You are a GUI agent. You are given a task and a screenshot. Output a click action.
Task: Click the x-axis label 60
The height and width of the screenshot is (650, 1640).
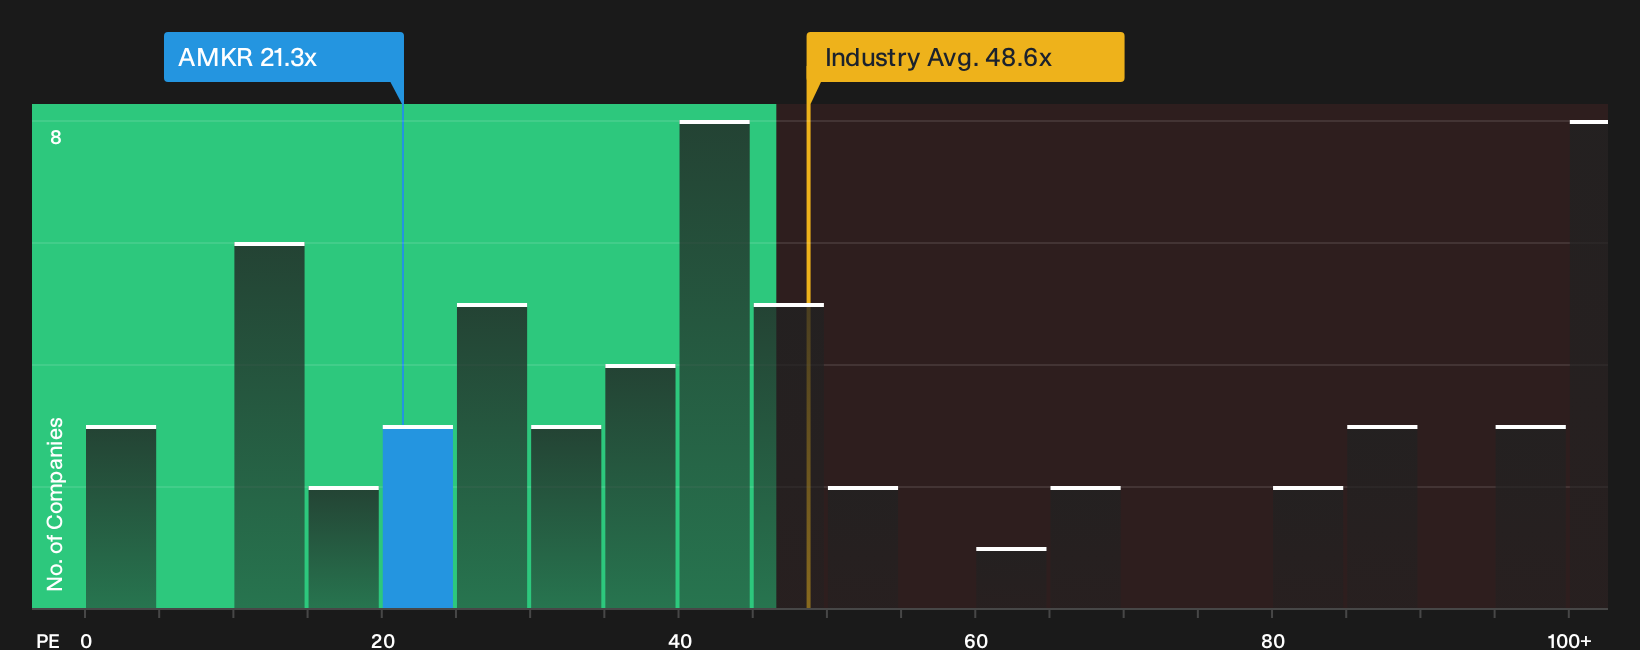pos(976,640)
